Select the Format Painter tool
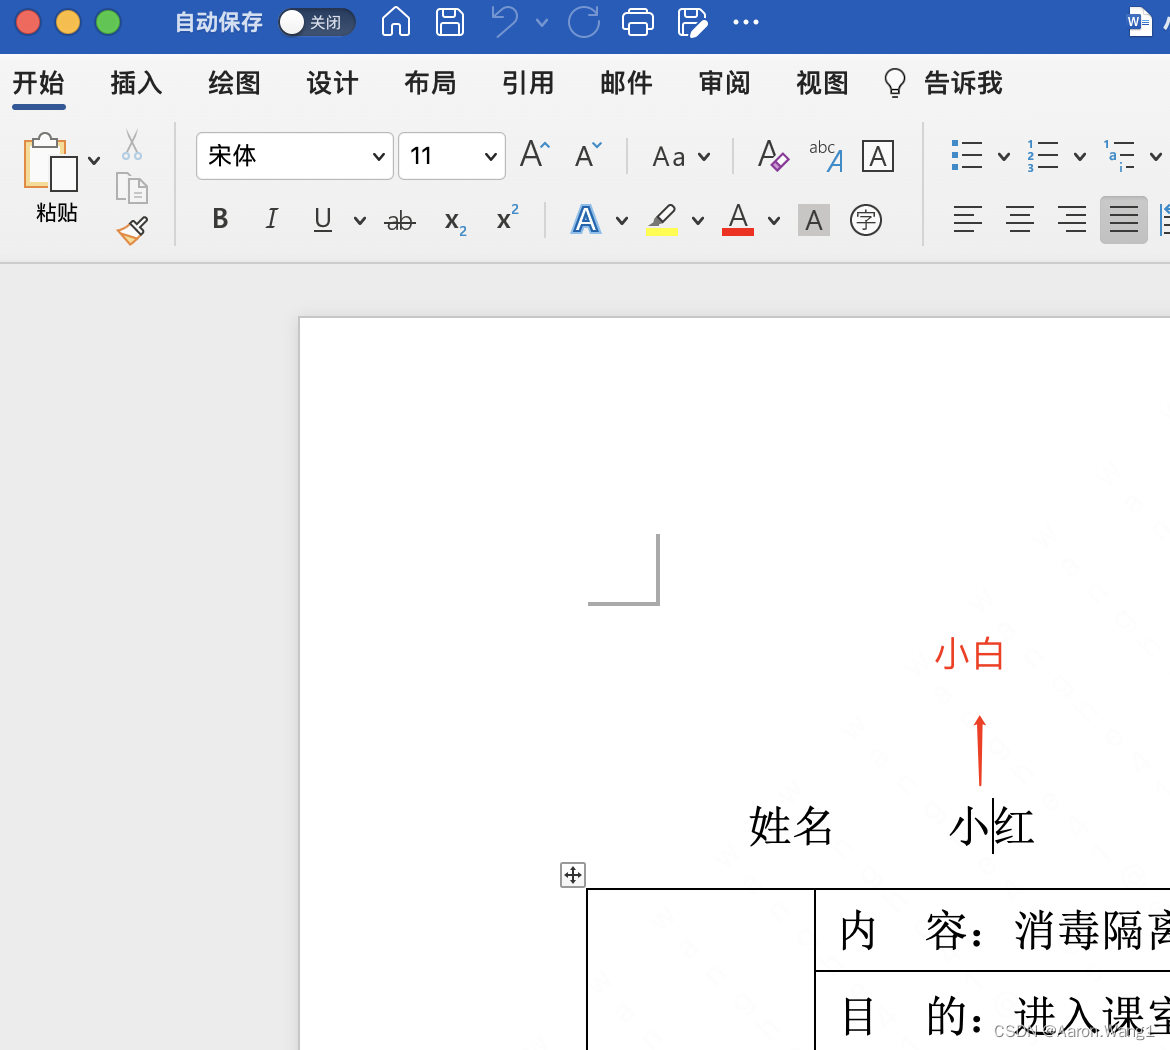 [131, 229]
